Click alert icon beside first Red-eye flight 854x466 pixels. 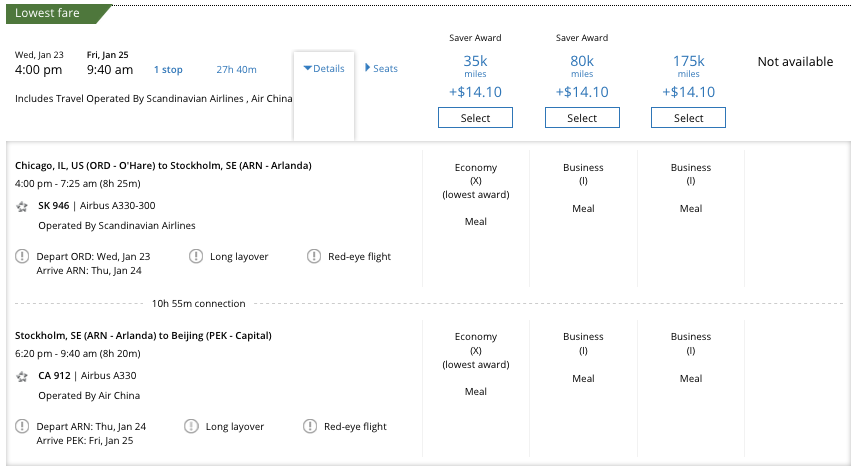pos(314,257)
